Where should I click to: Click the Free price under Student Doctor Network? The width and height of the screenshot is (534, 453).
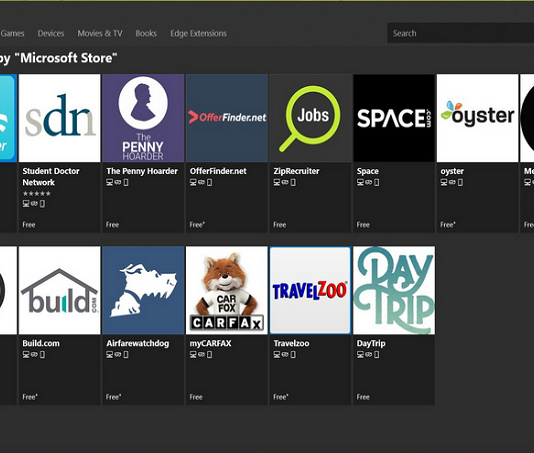click(x=29, y=225)
